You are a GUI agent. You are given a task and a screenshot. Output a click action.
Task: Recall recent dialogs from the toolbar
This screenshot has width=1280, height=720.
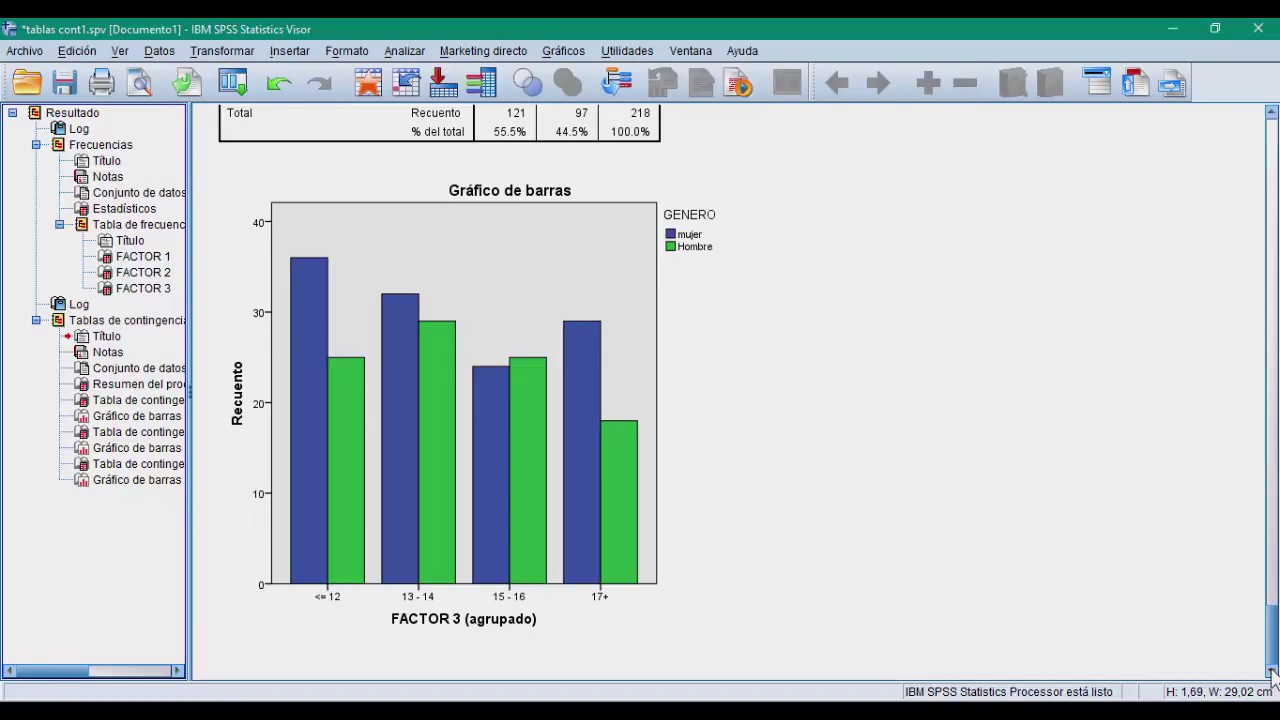[x=232, y=82]
